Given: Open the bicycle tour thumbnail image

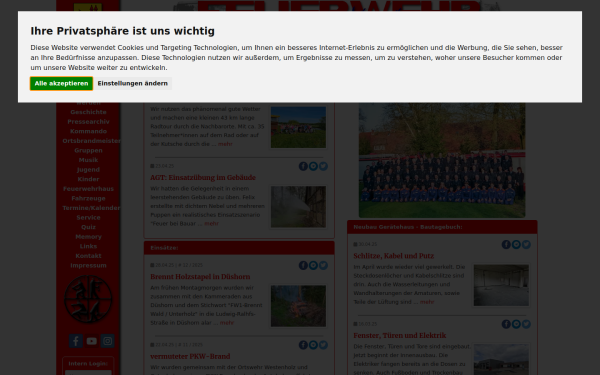Looking at the screenshot, I should tap(298, 127).
